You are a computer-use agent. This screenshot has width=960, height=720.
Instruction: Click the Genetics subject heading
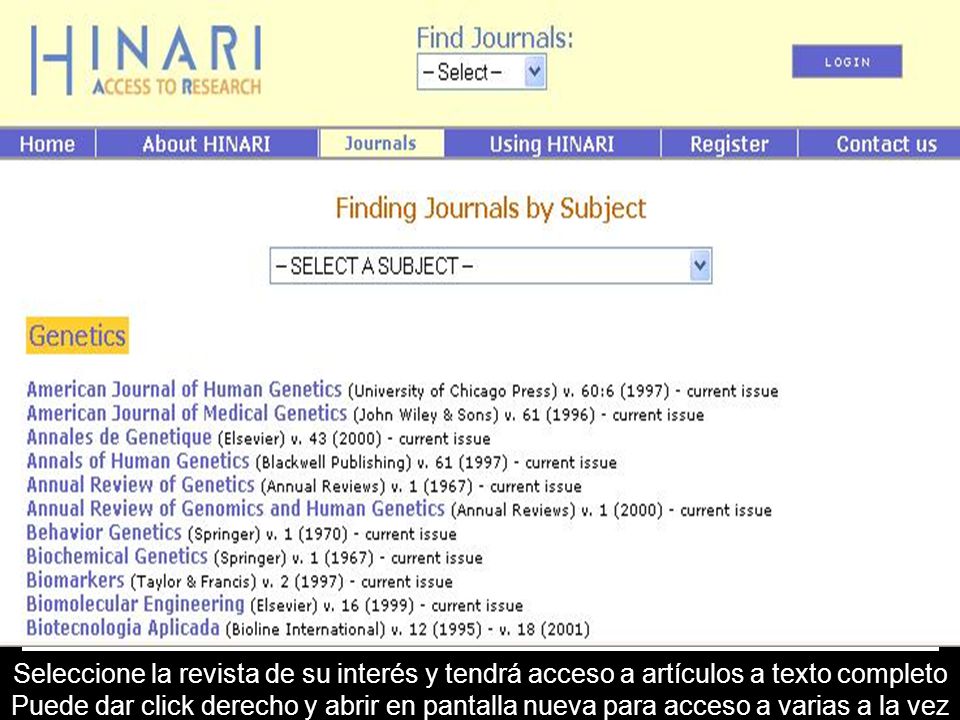coord(77,336)
